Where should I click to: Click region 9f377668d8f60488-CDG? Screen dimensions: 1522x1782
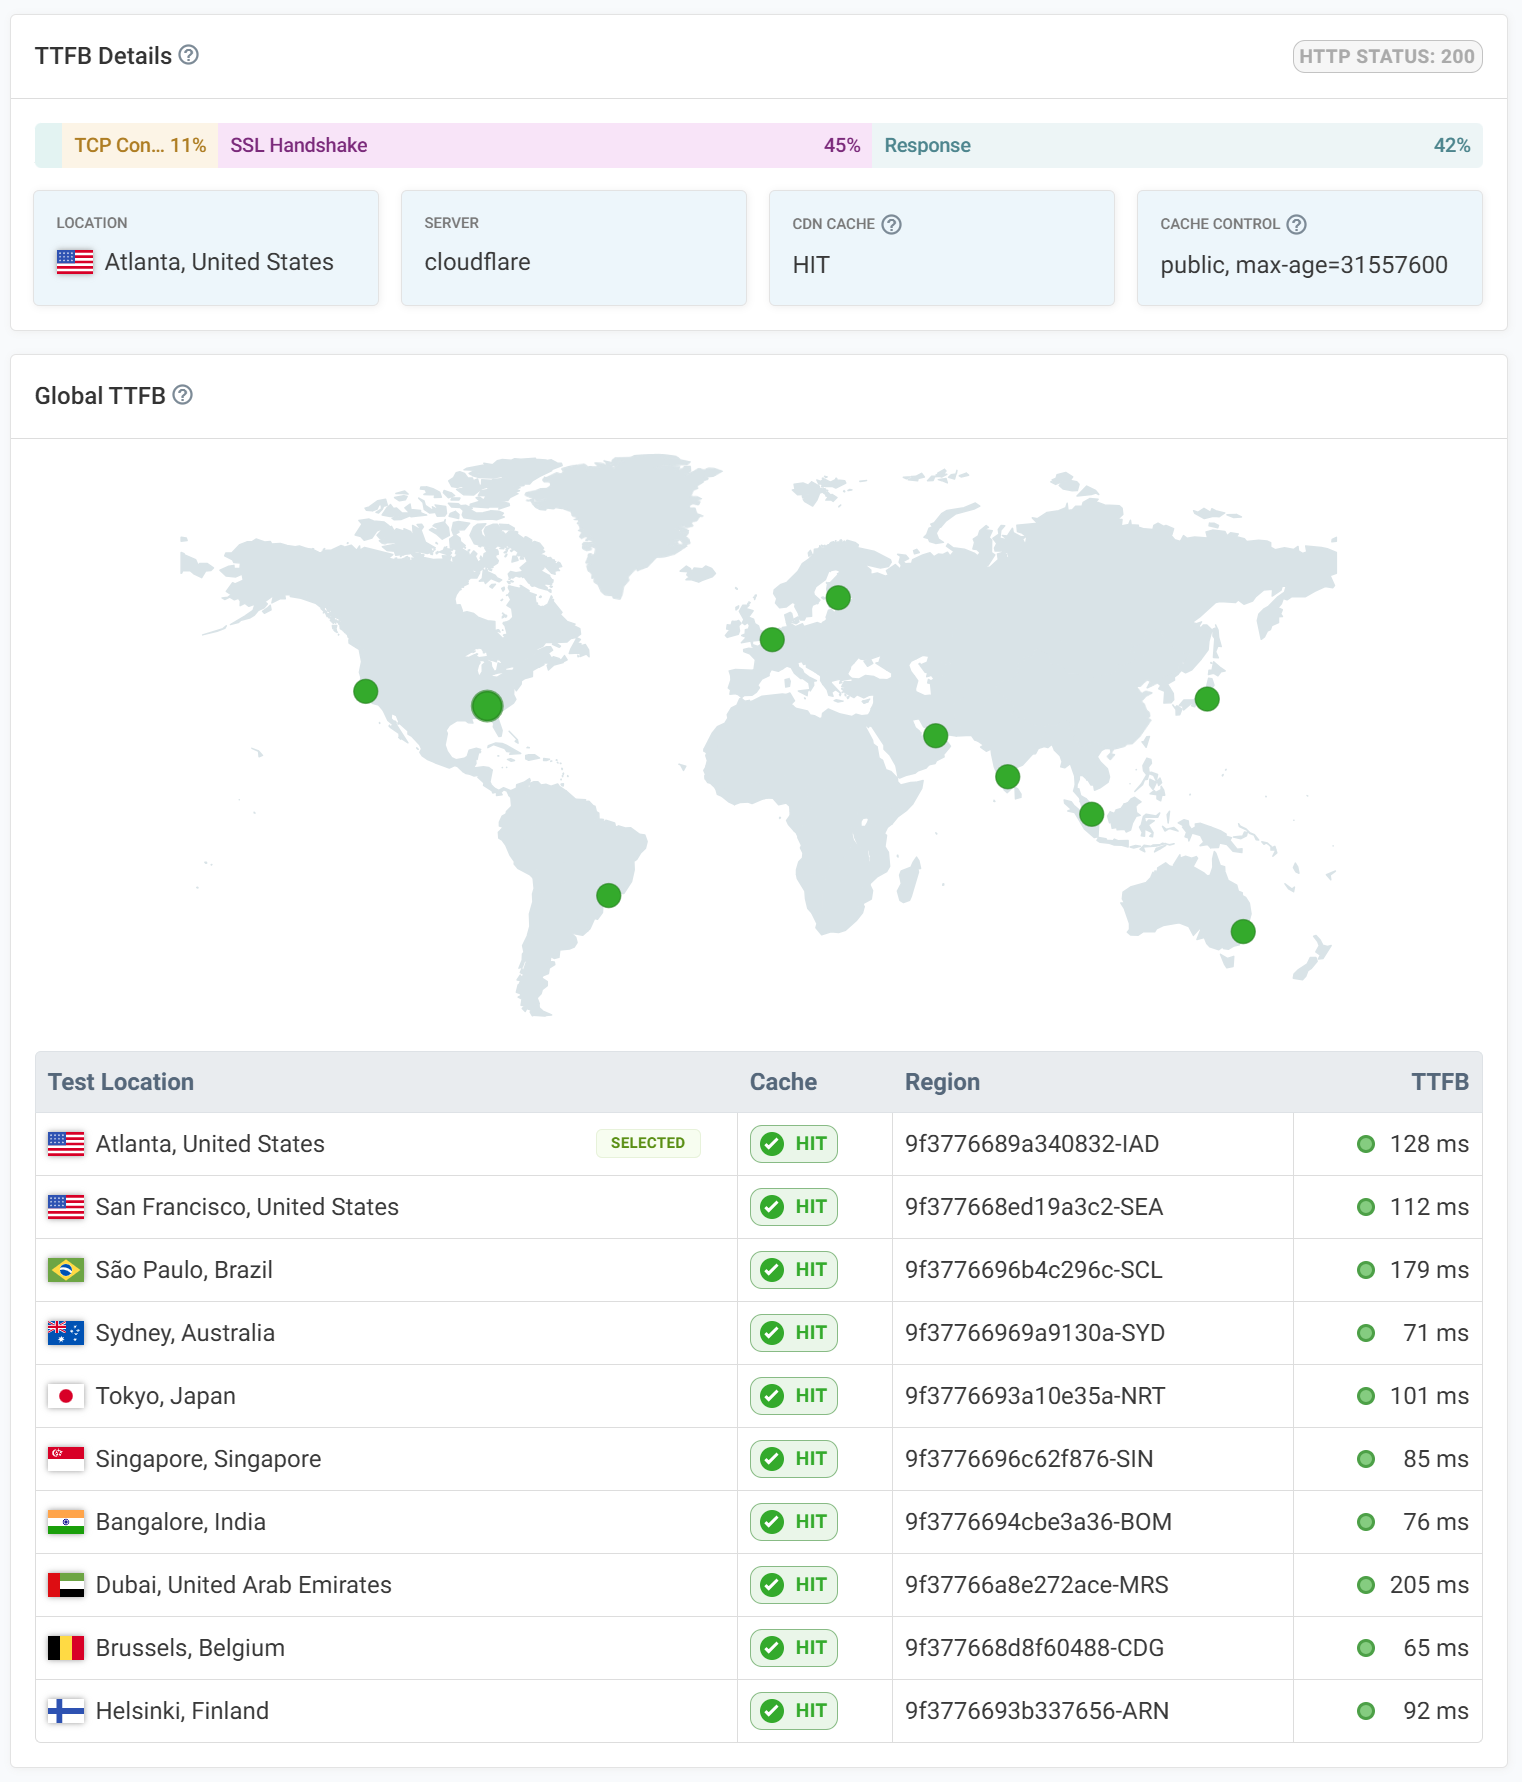[x=1034, y=1648]
